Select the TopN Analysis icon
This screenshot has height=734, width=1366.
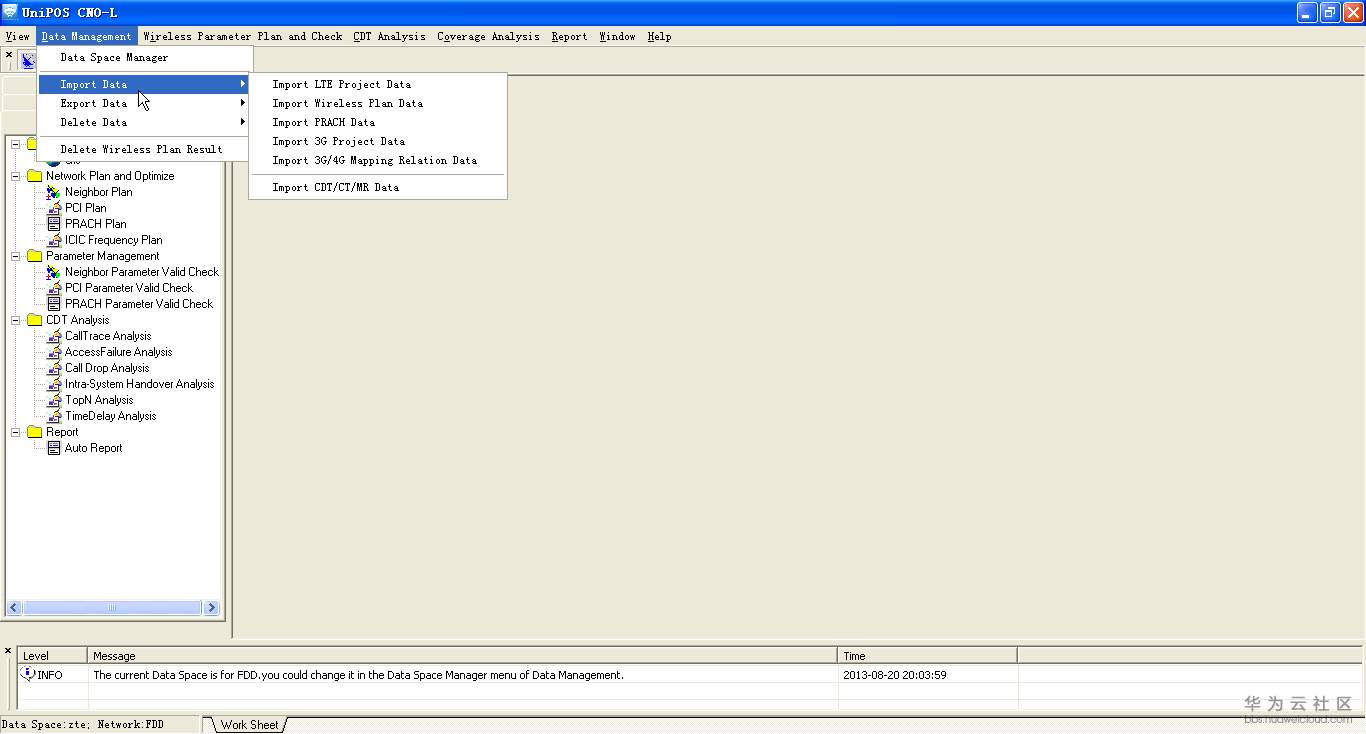coord(54,400)
